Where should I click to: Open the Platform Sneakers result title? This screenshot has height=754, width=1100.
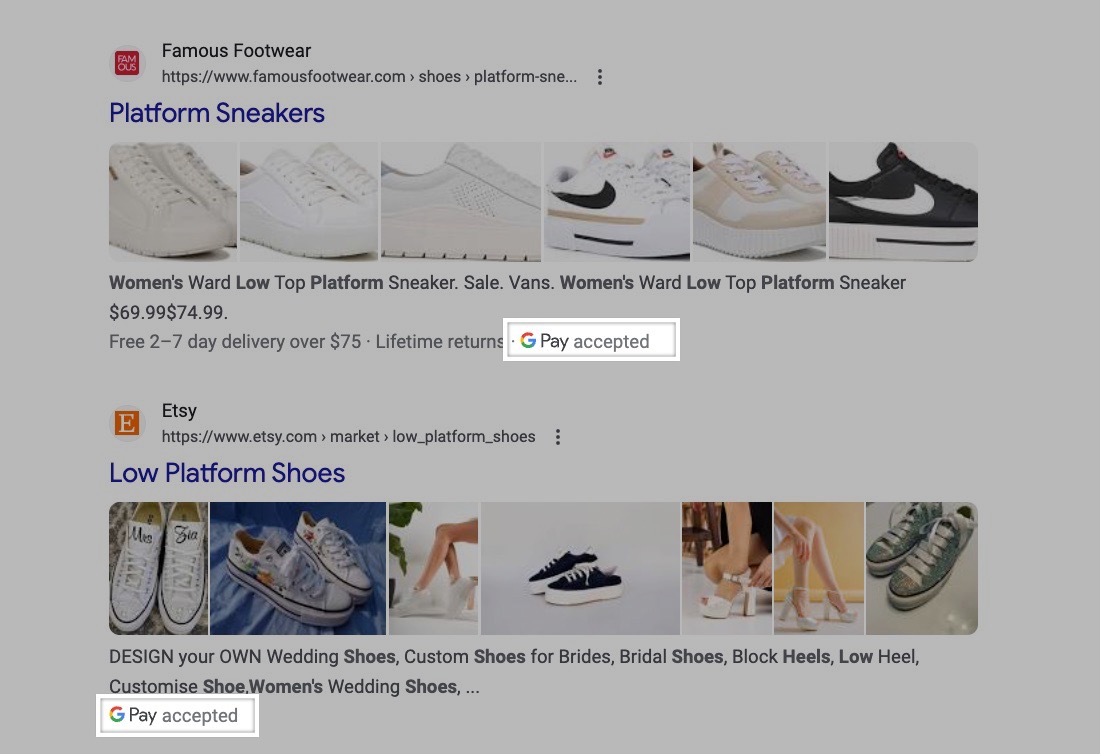click(217, 113)
